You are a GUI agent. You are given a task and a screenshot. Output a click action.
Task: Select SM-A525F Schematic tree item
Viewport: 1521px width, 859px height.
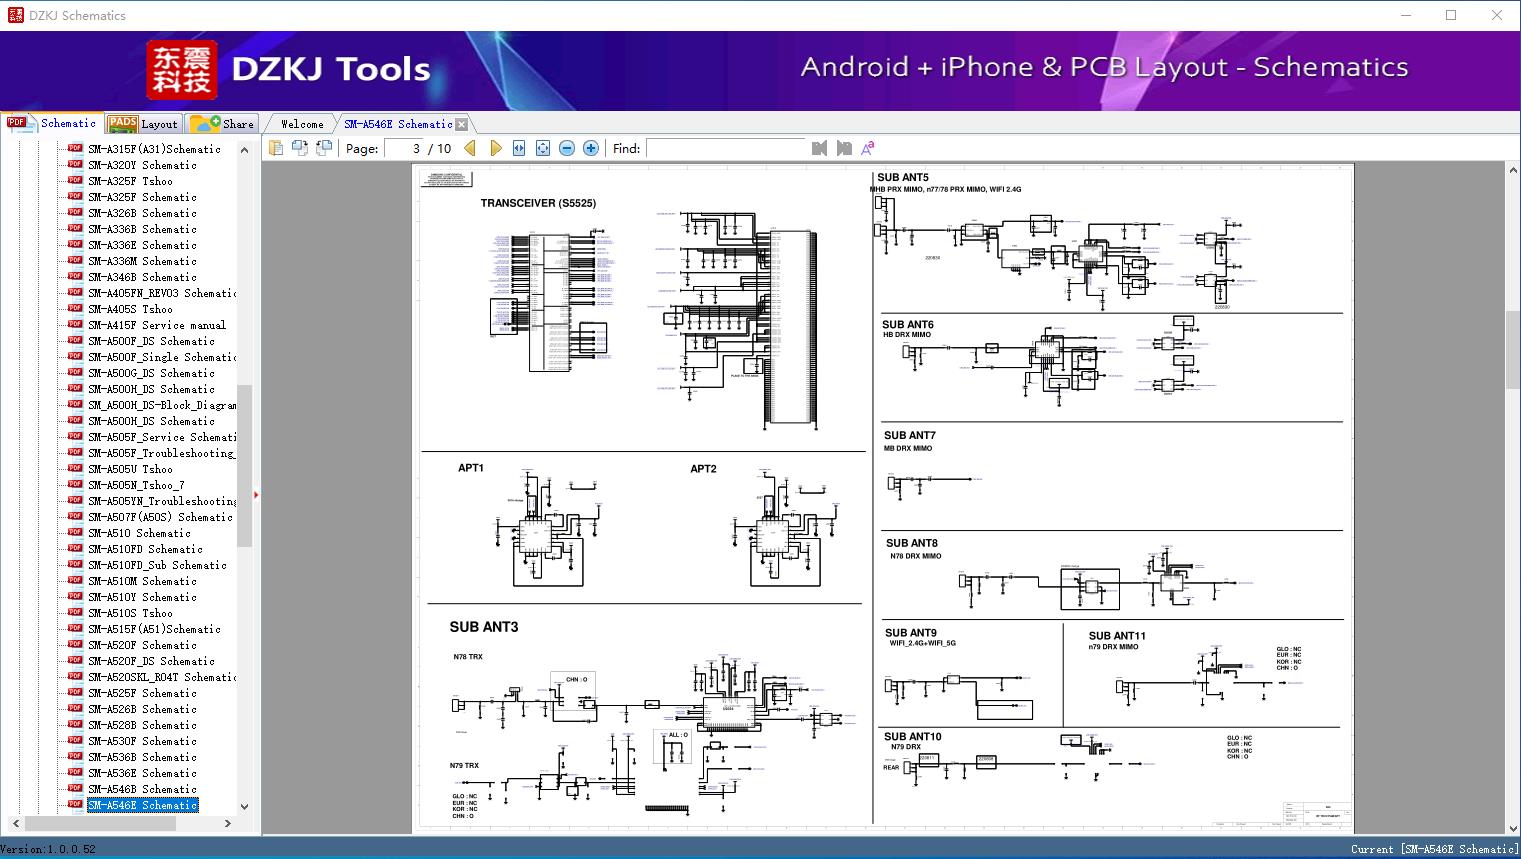point(142,693)
